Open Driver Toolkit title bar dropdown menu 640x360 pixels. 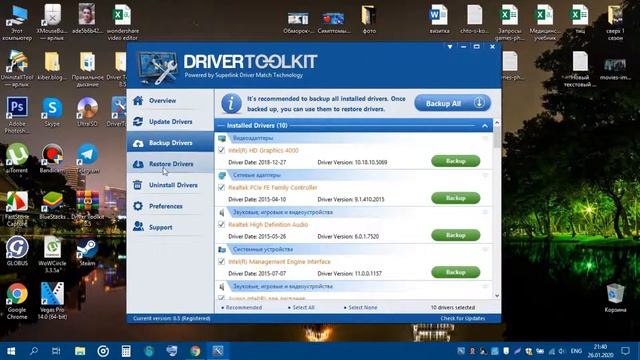coord(450,47)
